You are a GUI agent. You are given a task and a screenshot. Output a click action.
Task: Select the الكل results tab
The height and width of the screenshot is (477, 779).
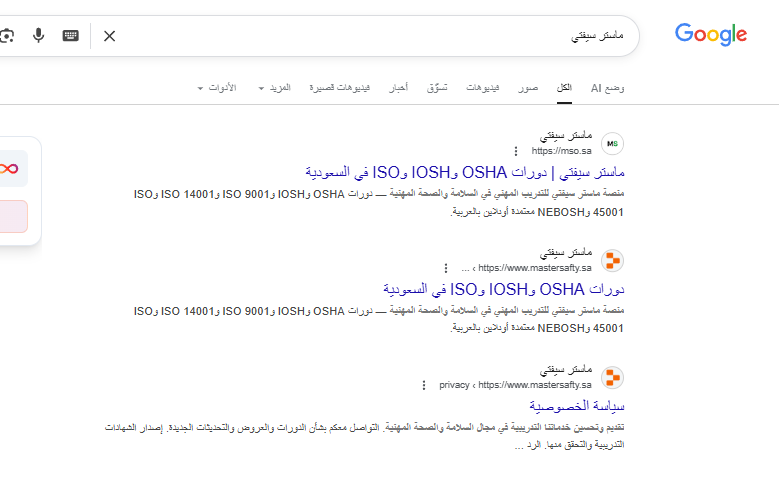pos(564,88)
